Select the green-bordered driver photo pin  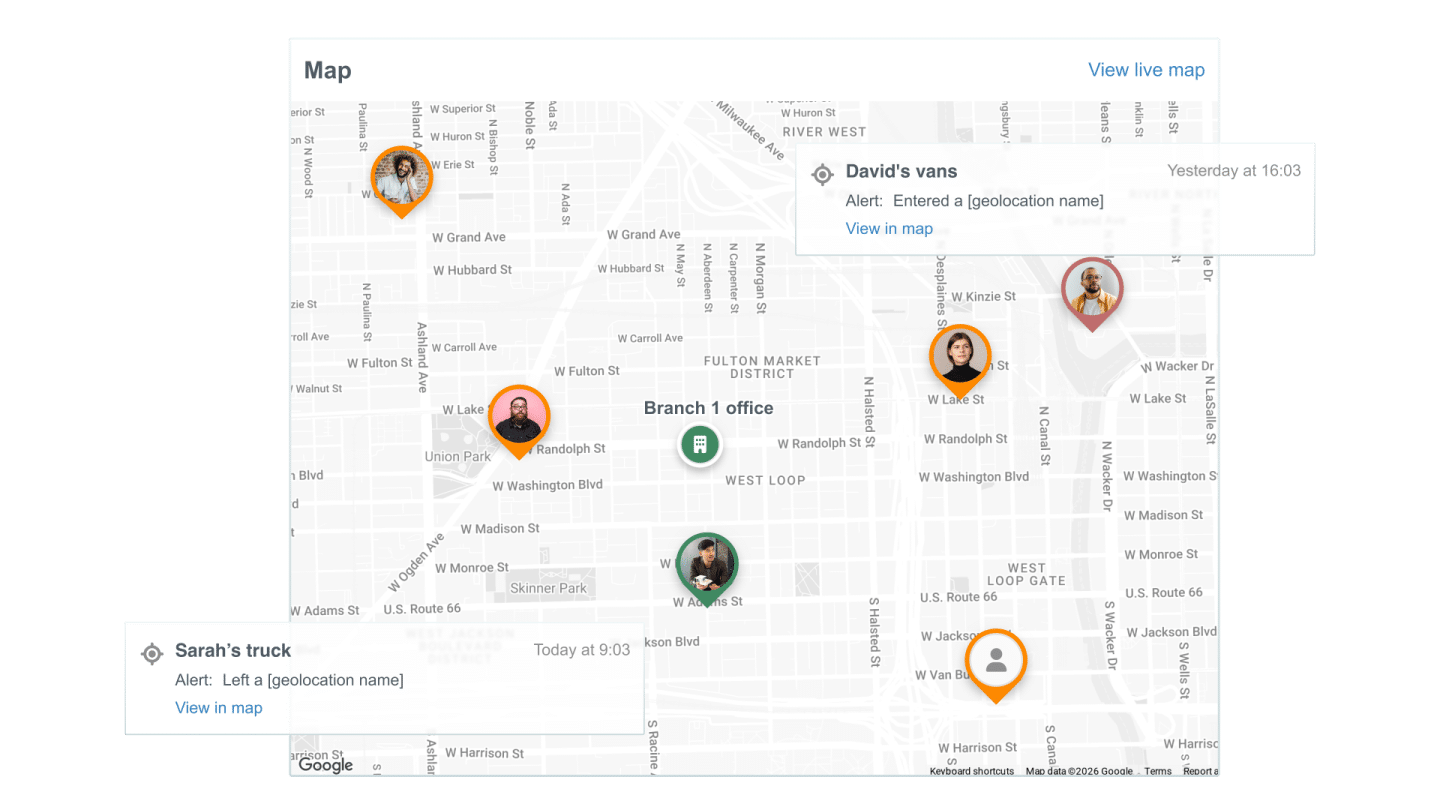pyautogui.click(x=707, y=568)
